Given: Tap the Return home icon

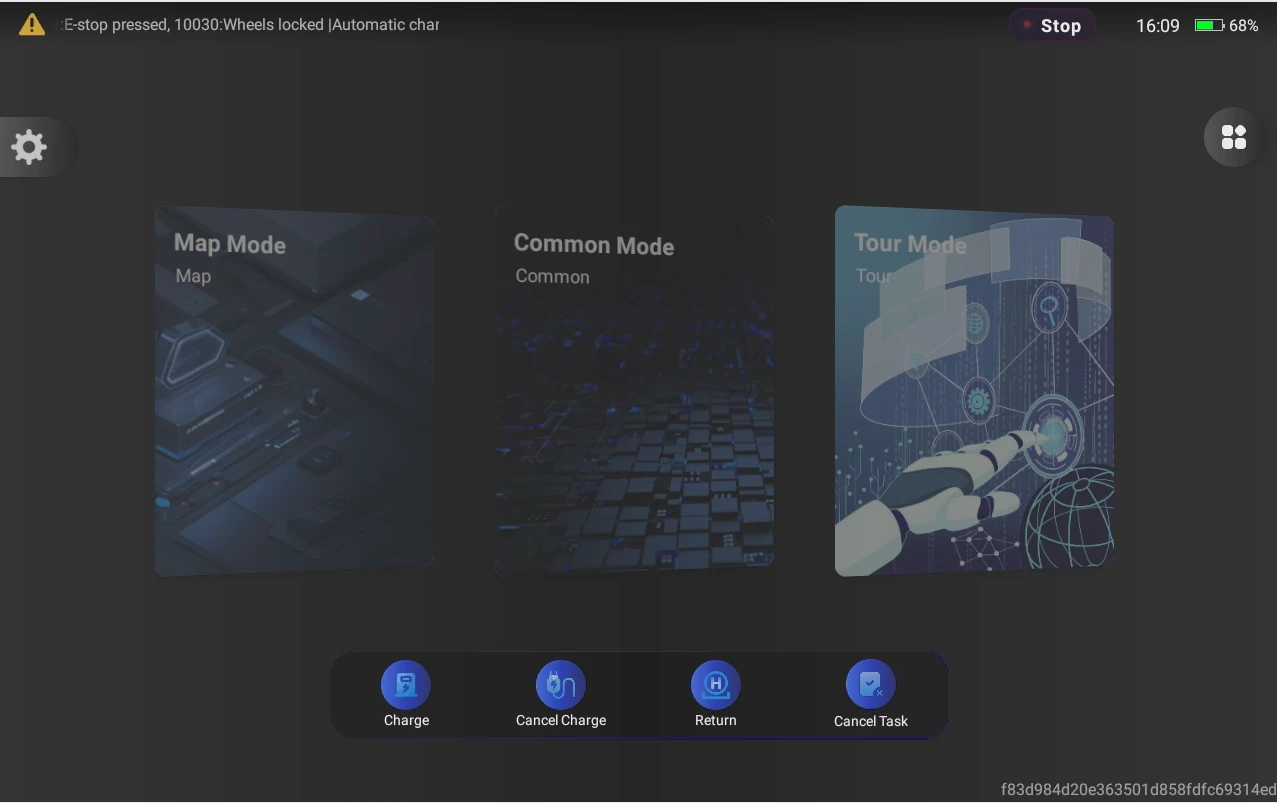Looking at the screenshot, I should click(x=716, y=685).
